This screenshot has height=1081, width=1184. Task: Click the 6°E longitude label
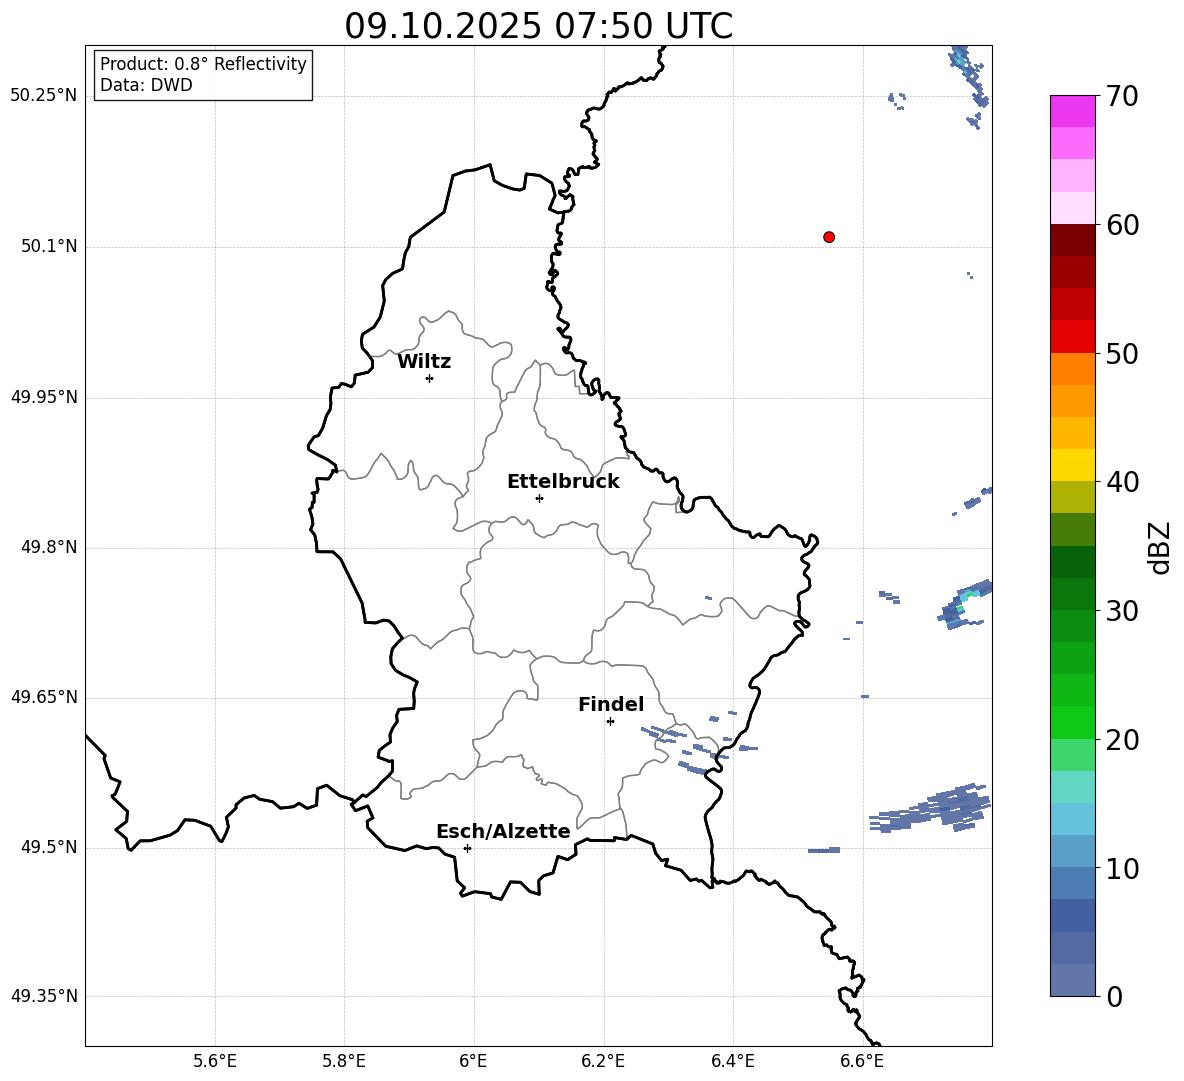[473, 1061]
